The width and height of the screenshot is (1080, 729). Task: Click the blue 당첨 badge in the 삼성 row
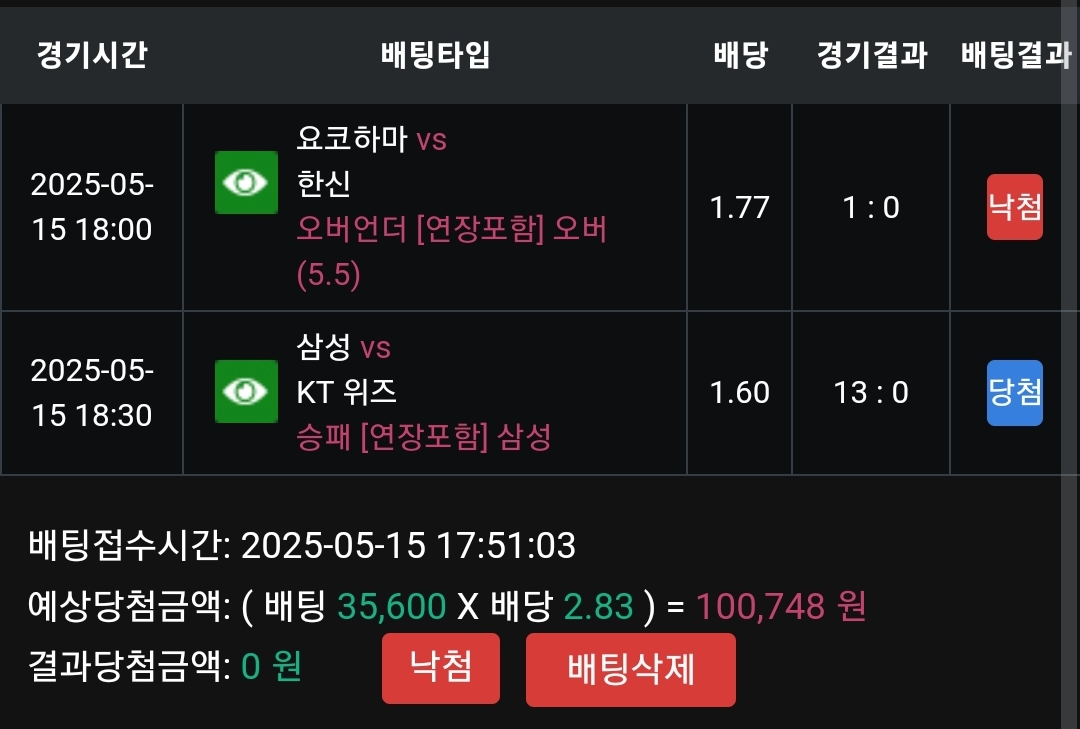[x=1014, y=392]
